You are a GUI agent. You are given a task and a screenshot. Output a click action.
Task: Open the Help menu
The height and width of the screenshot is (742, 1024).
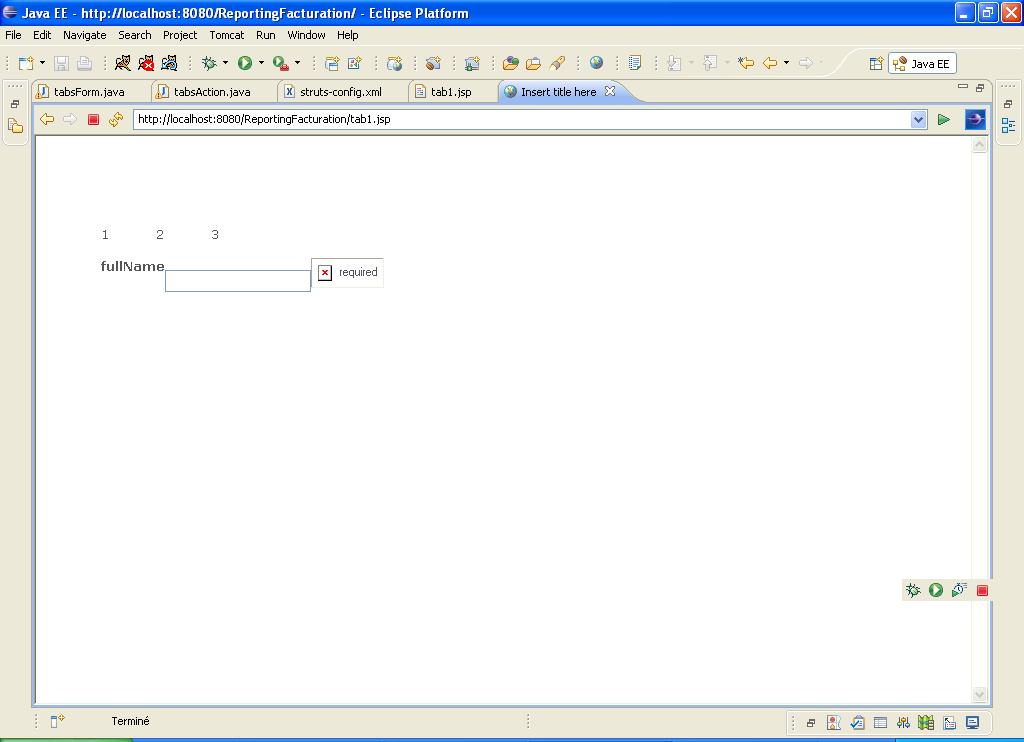(x=347, y=35)
